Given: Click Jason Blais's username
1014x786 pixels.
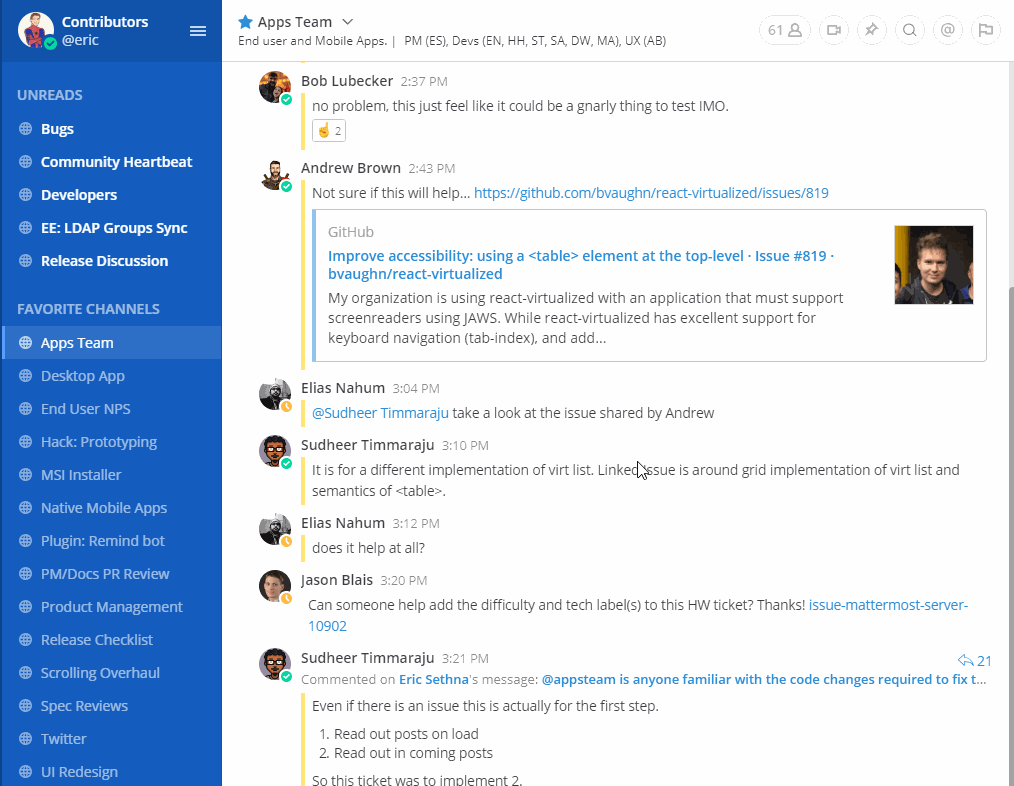Looking at the screenshot, I should tap(336, 580).
